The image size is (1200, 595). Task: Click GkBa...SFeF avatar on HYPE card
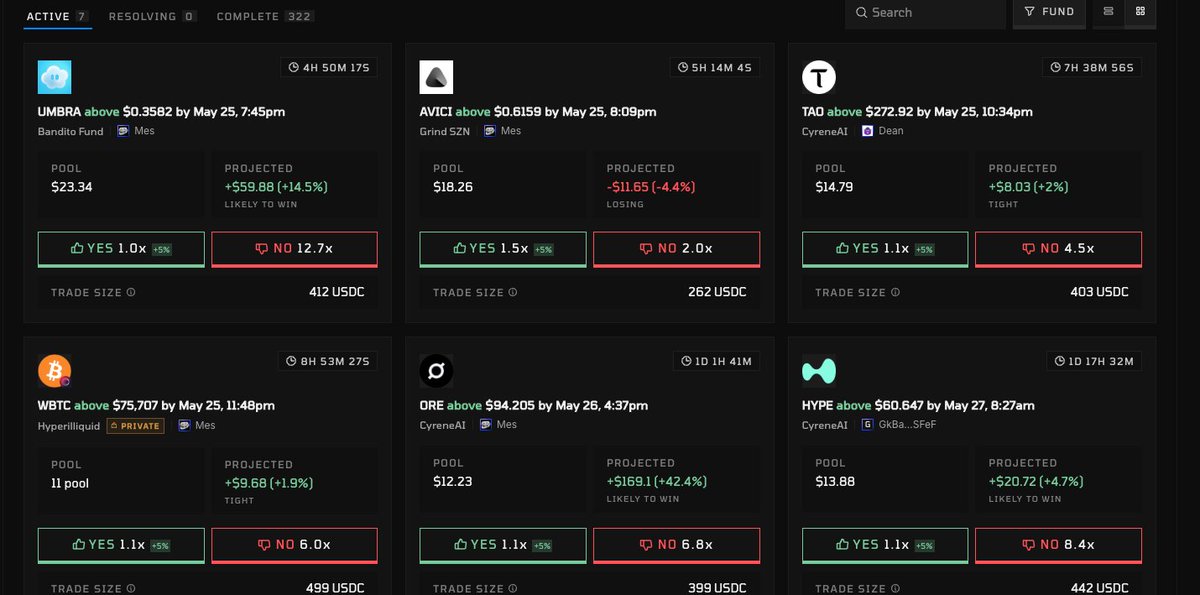click(868, 425)
